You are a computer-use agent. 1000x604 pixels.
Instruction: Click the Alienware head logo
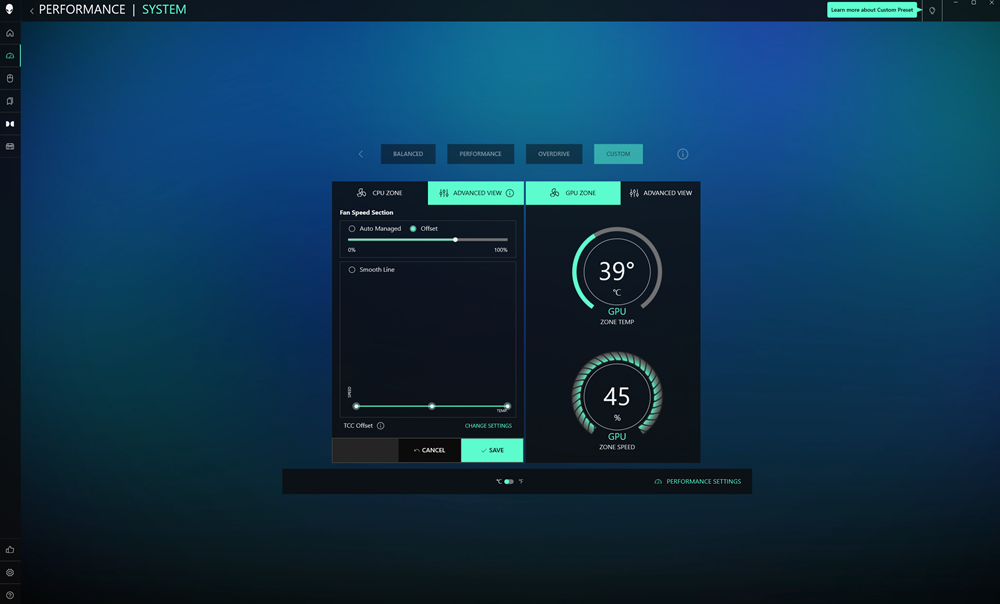click(x=10, y=9)
